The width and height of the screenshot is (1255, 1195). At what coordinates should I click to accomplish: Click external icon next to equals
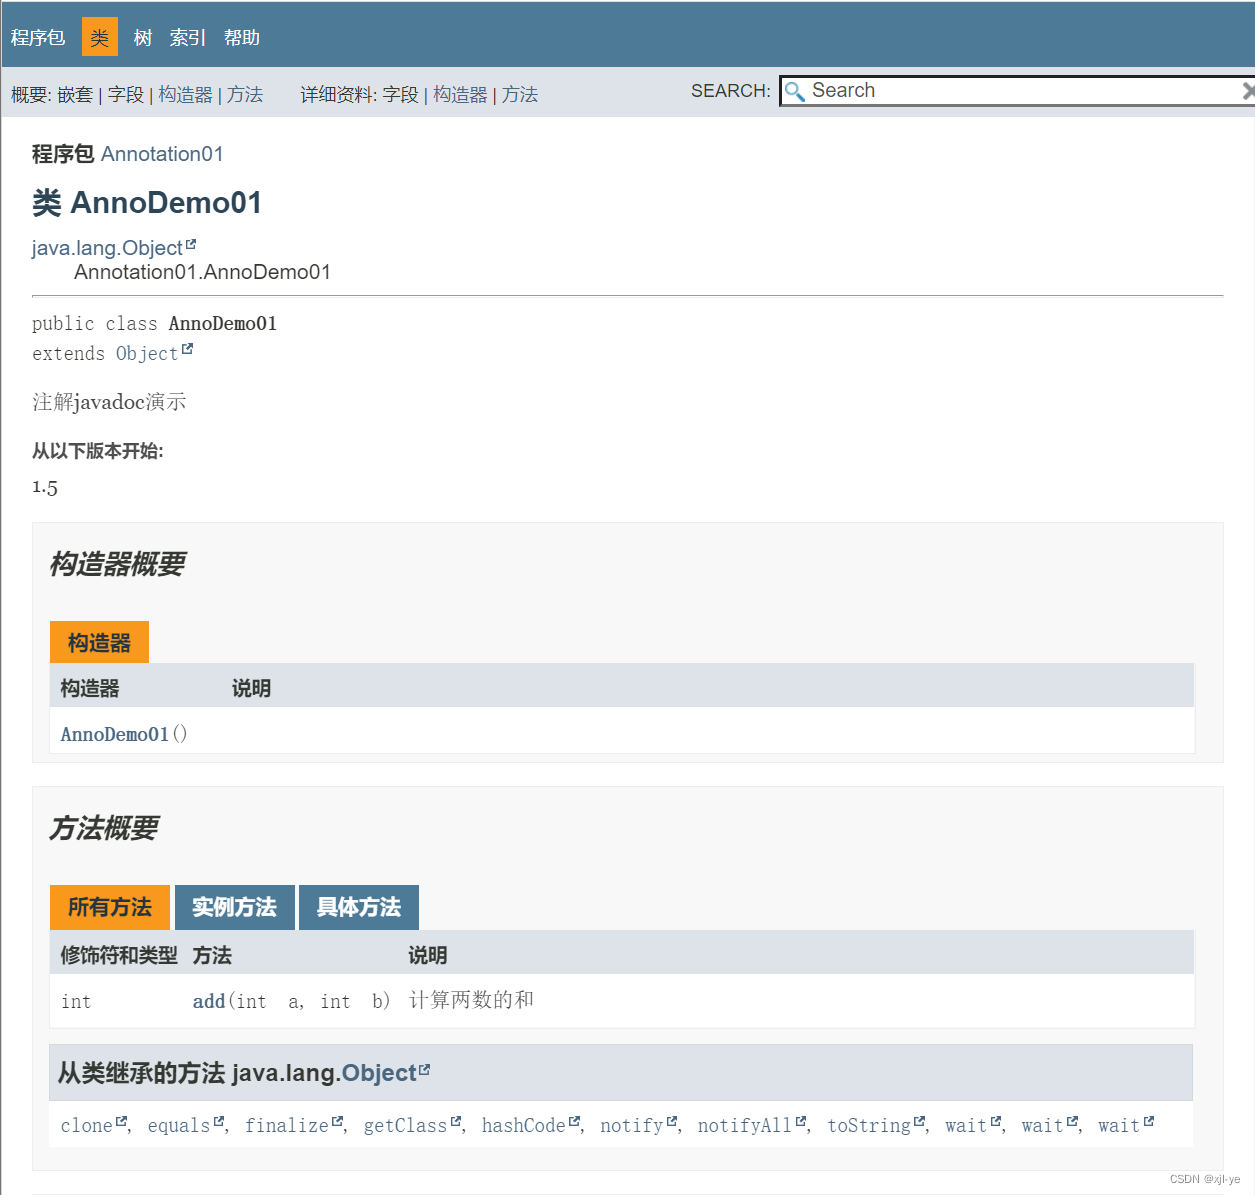[x=218, y=1121]
